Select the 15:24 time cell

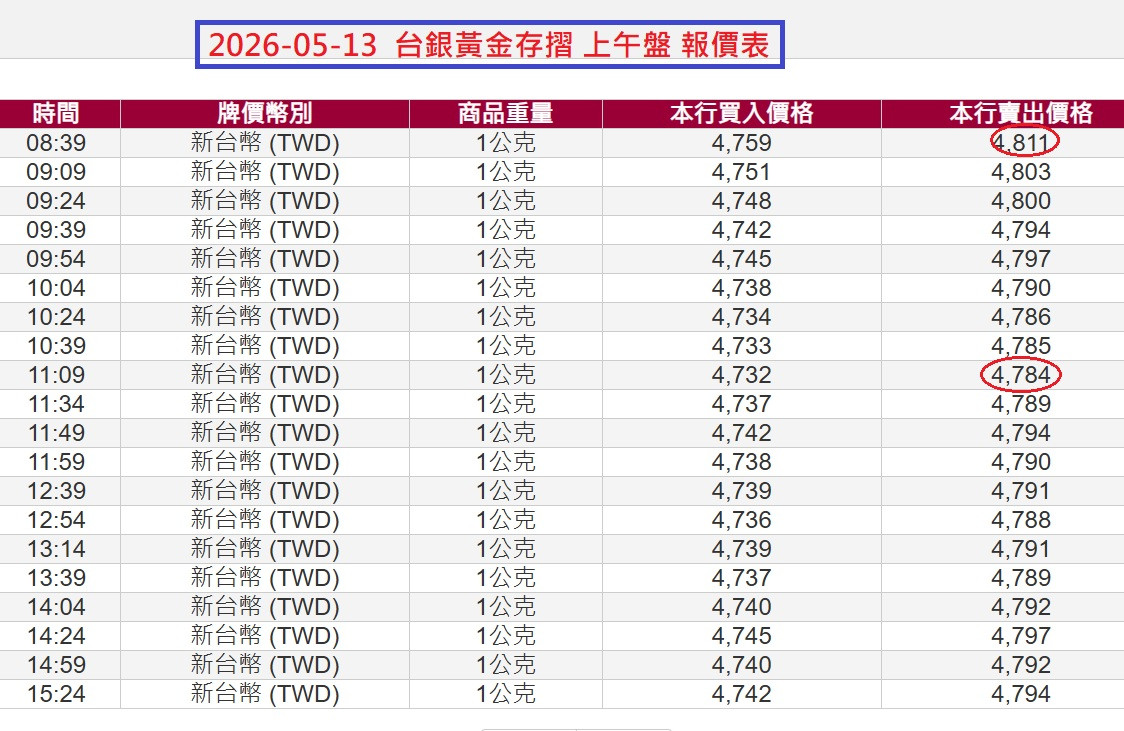coord(56,694)
